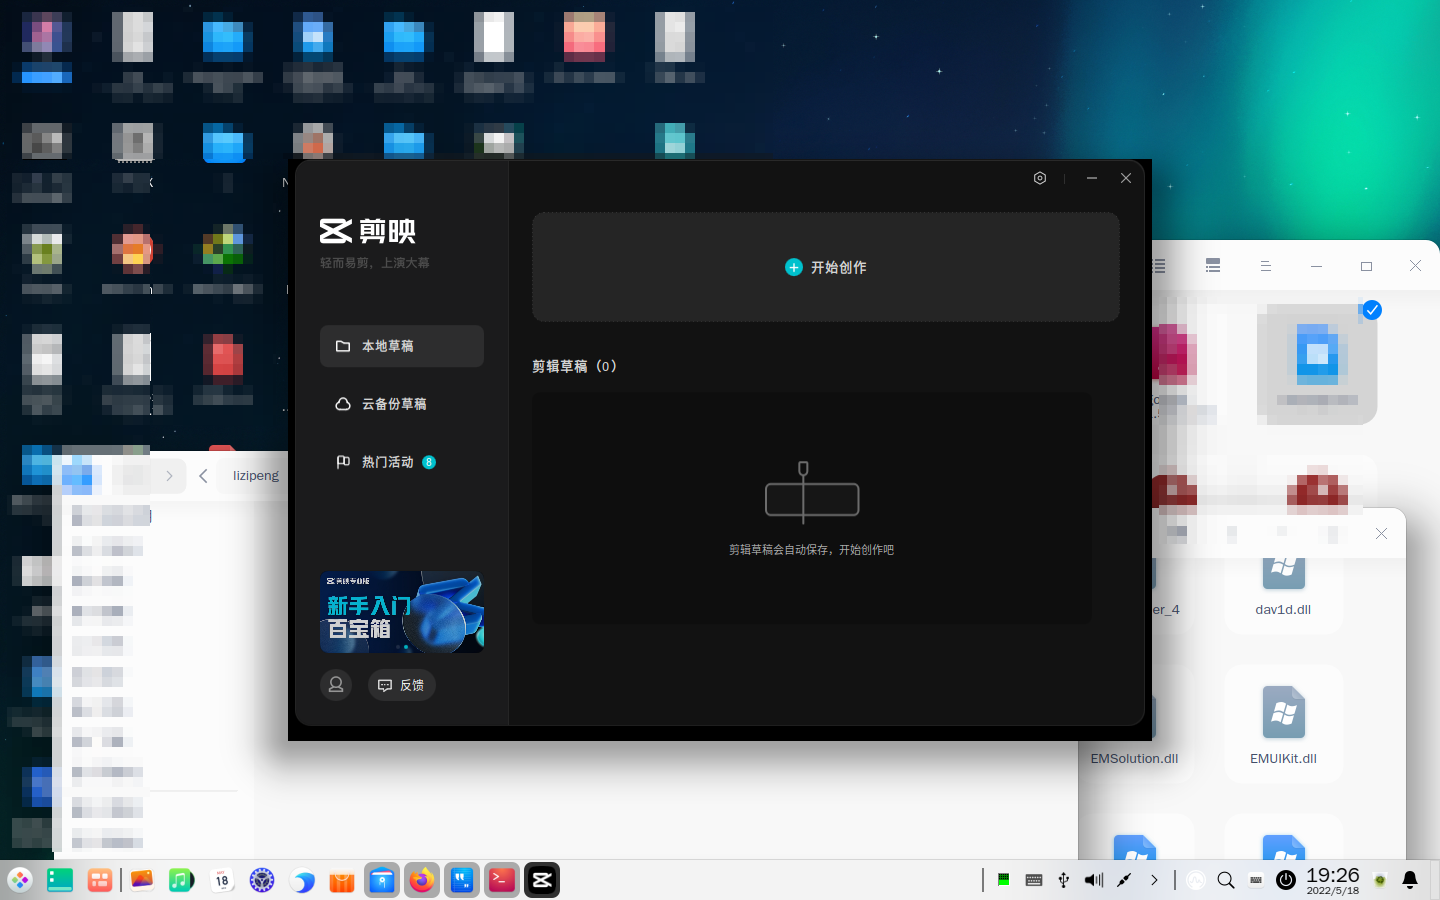
Task: Click the 反馈 feedback button
Action: [401, 685]
